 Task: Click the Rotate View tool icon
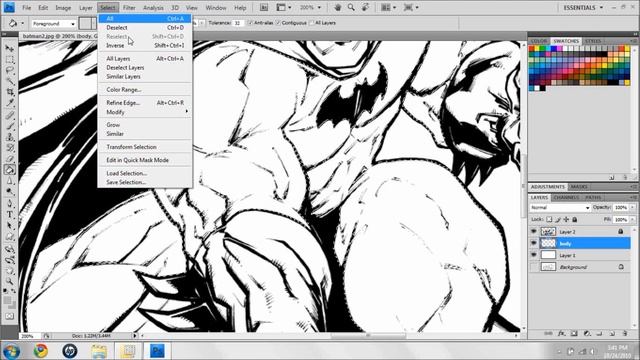click(x=365, y=7)
